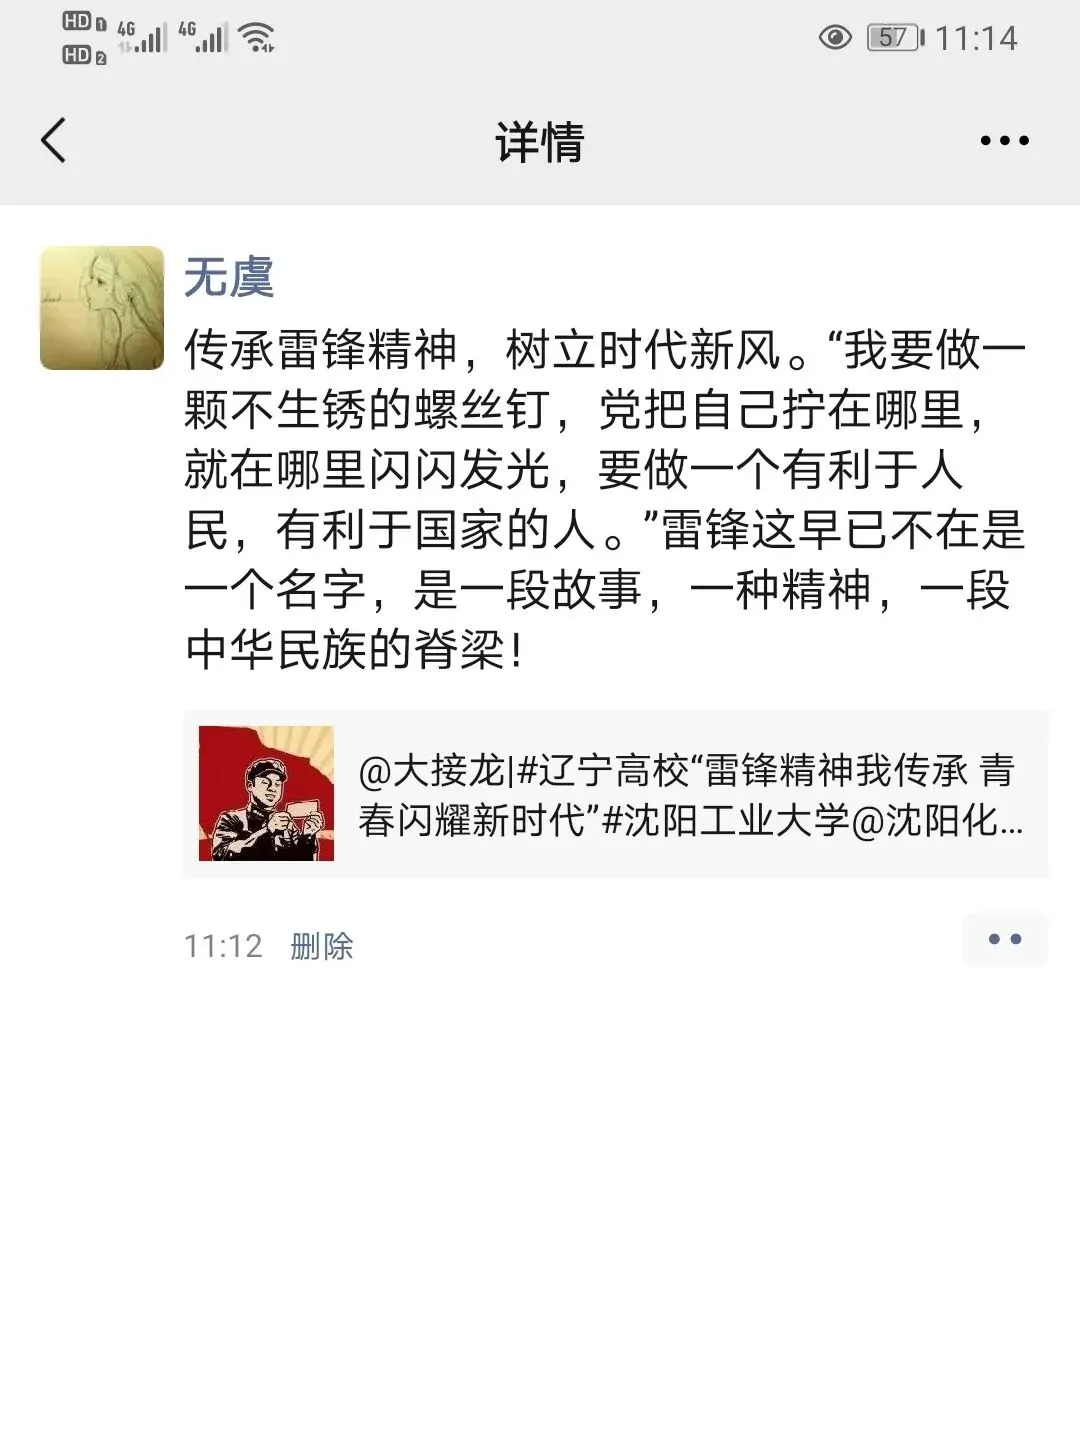Tap the 11:14 clock in status bar
This screenshot has width=1080, height=1441.
976,38
